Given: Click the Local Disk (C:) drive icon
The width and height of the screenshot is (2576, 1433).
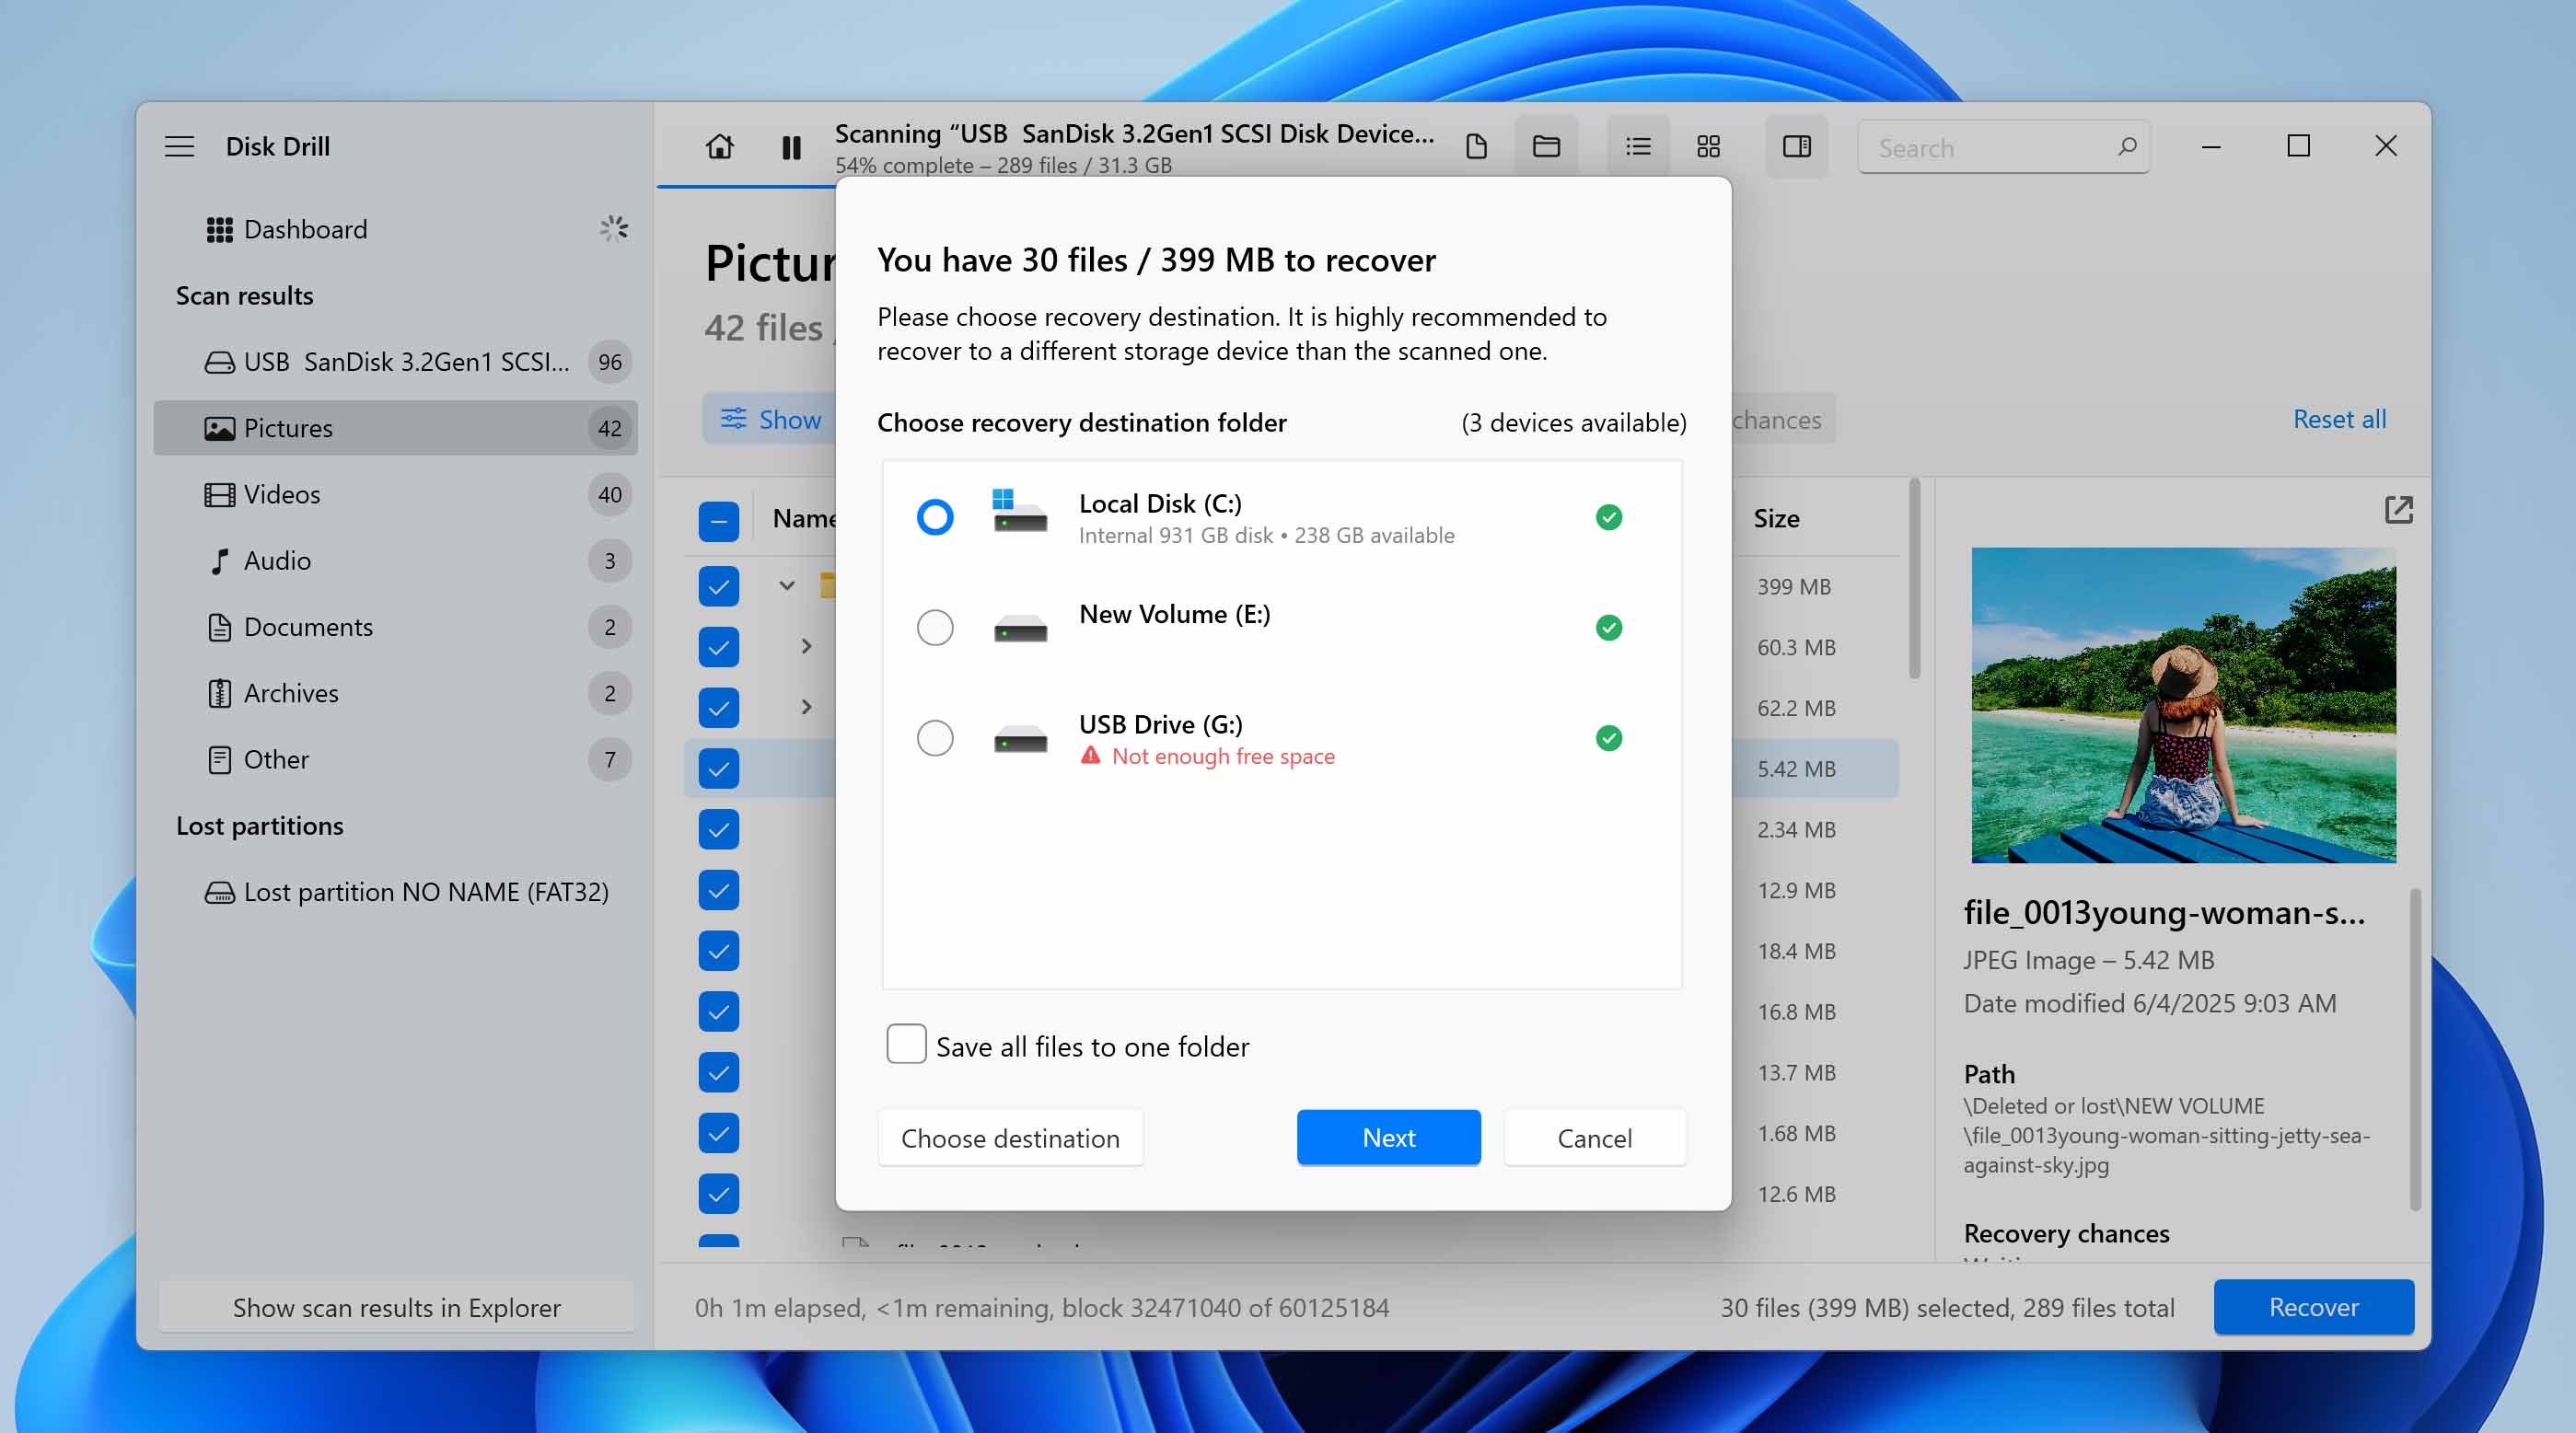Looking at the screenshot, I should point(1019,511).
